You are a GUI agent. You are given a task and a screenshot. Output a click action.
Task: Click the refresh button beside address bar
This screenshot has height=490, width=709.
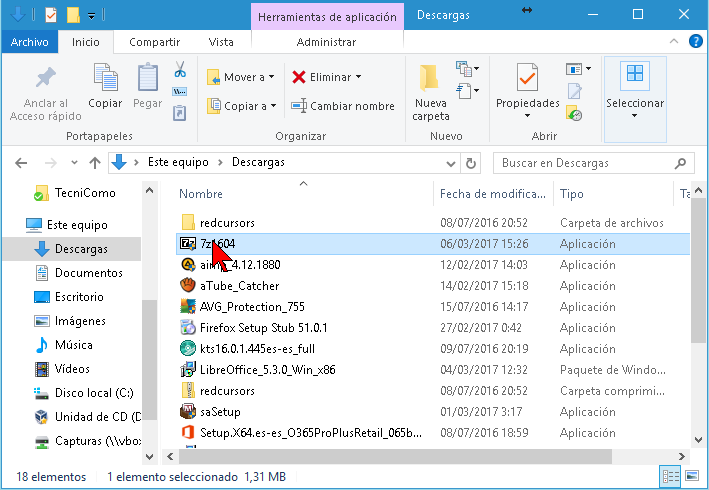point(470,163)
